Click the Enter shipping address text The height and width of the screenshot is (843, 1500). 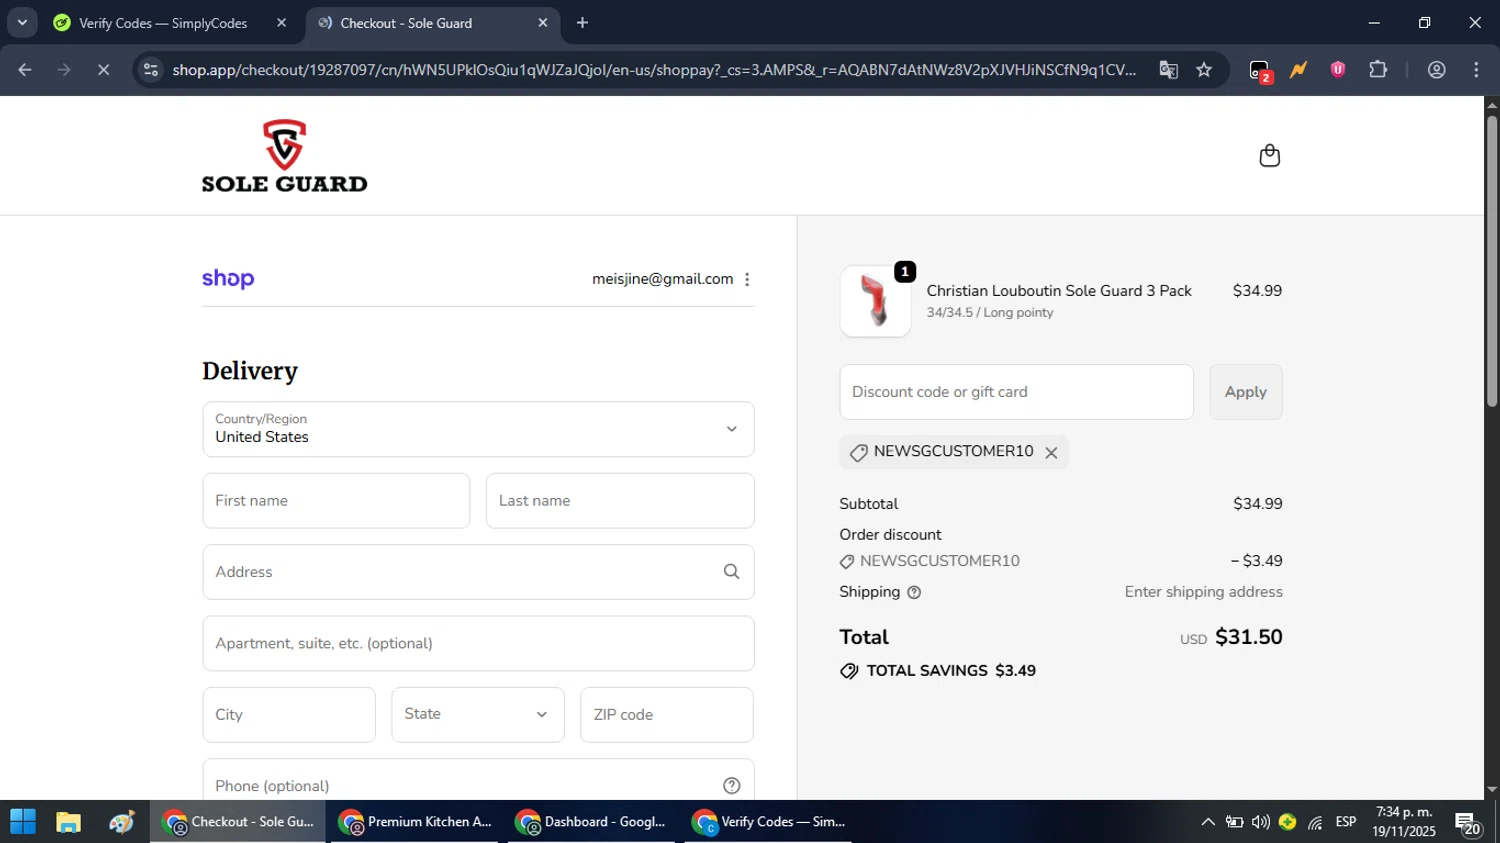tap(1203, 592)
